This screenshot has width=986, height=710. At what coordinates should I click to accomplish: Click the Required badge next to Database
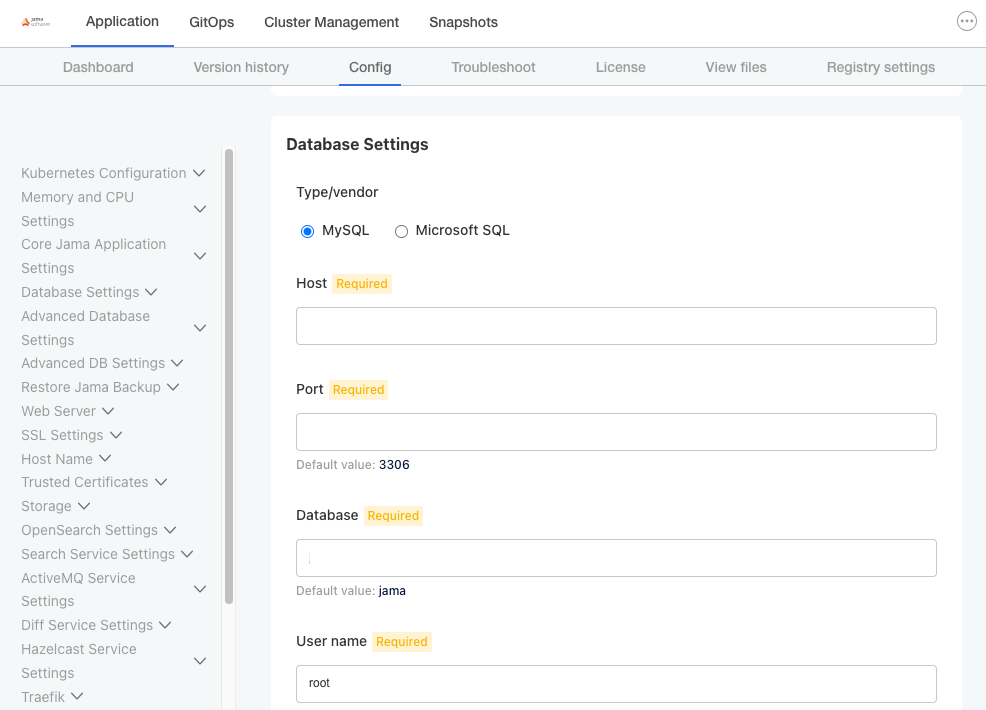[x=393, y=516]
